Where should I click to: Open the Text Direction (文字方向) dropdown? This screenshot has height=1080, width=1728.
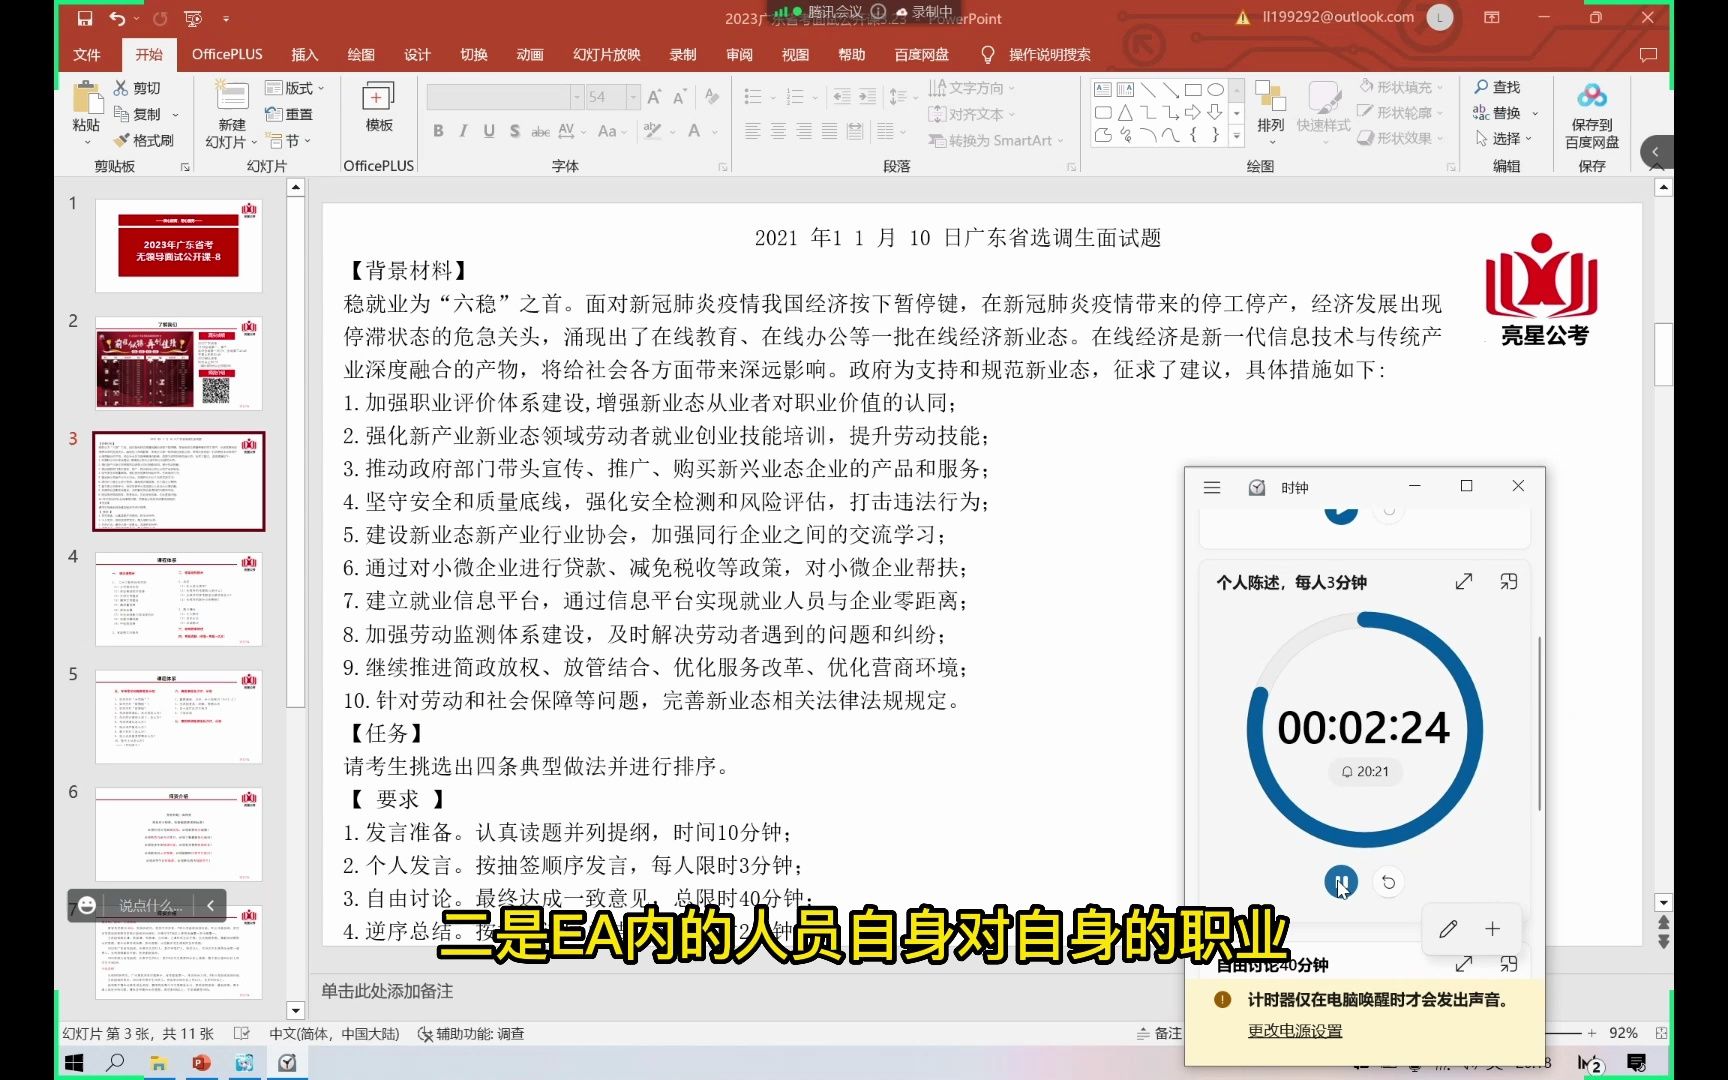(x=972, y=88)
